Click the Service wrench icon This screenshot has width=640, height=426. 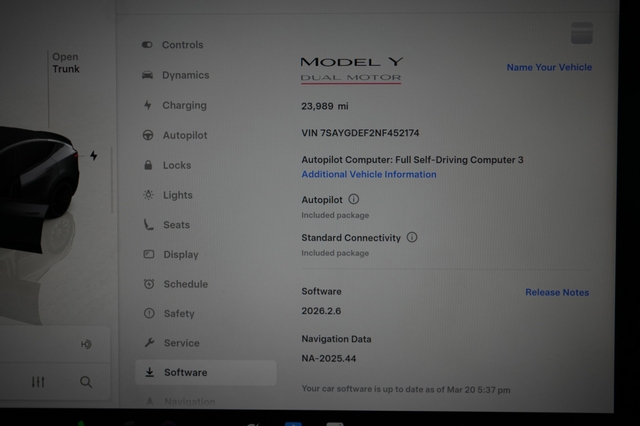coord(149,343)
